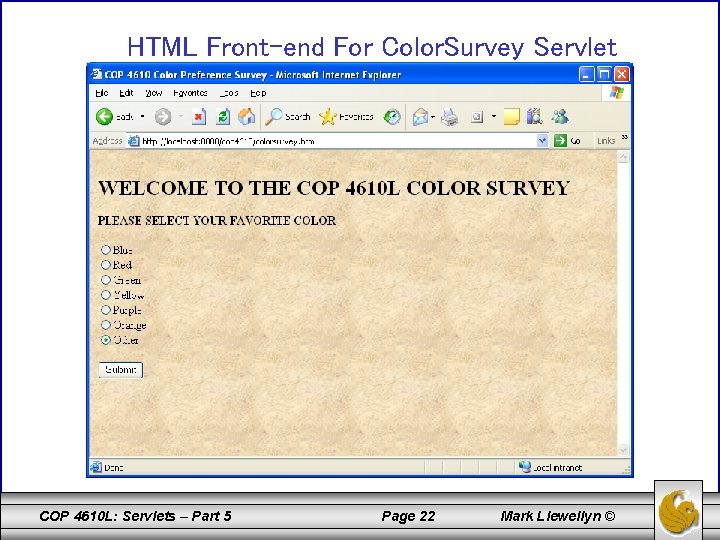Open the Edit menu

pyautogui.click(x=126, y=93)
